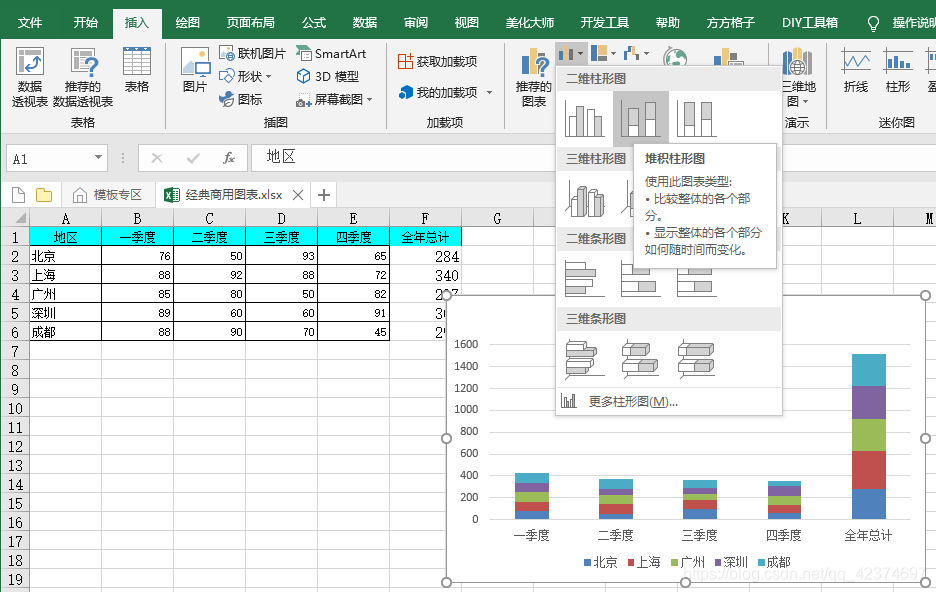Choose 3D clustered bar chart
Screen dimensions: 936x592
click(584, 358)
